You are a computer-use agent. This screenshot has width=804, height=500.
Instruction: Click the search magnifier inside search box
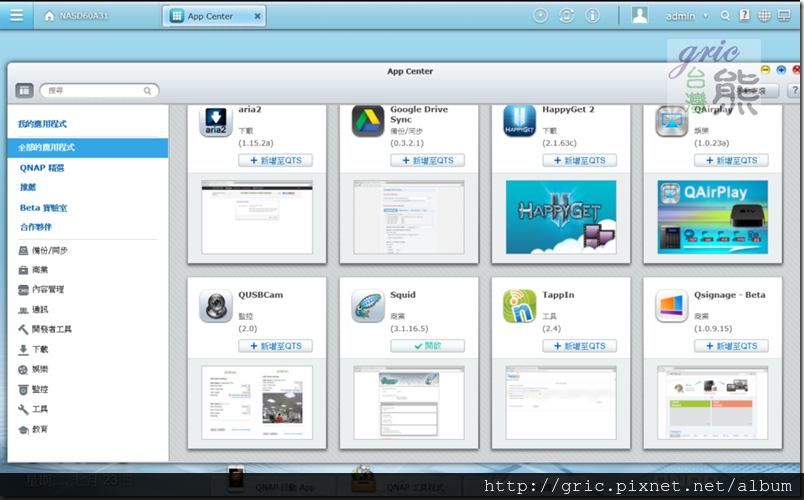click(x=147, y=91)
